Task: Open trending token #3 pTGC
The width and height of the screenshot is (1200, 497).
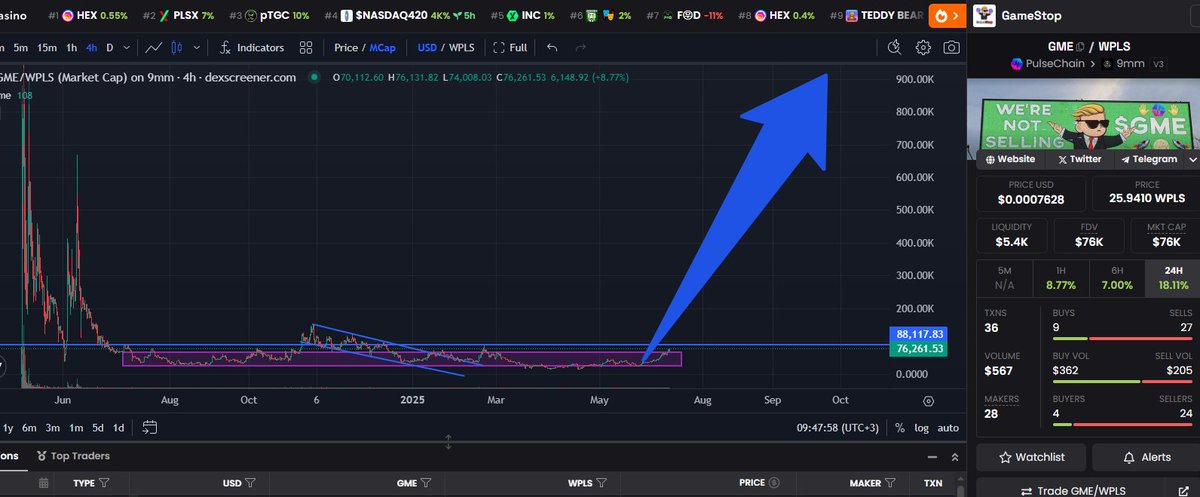Action: [x=269, y=16]
